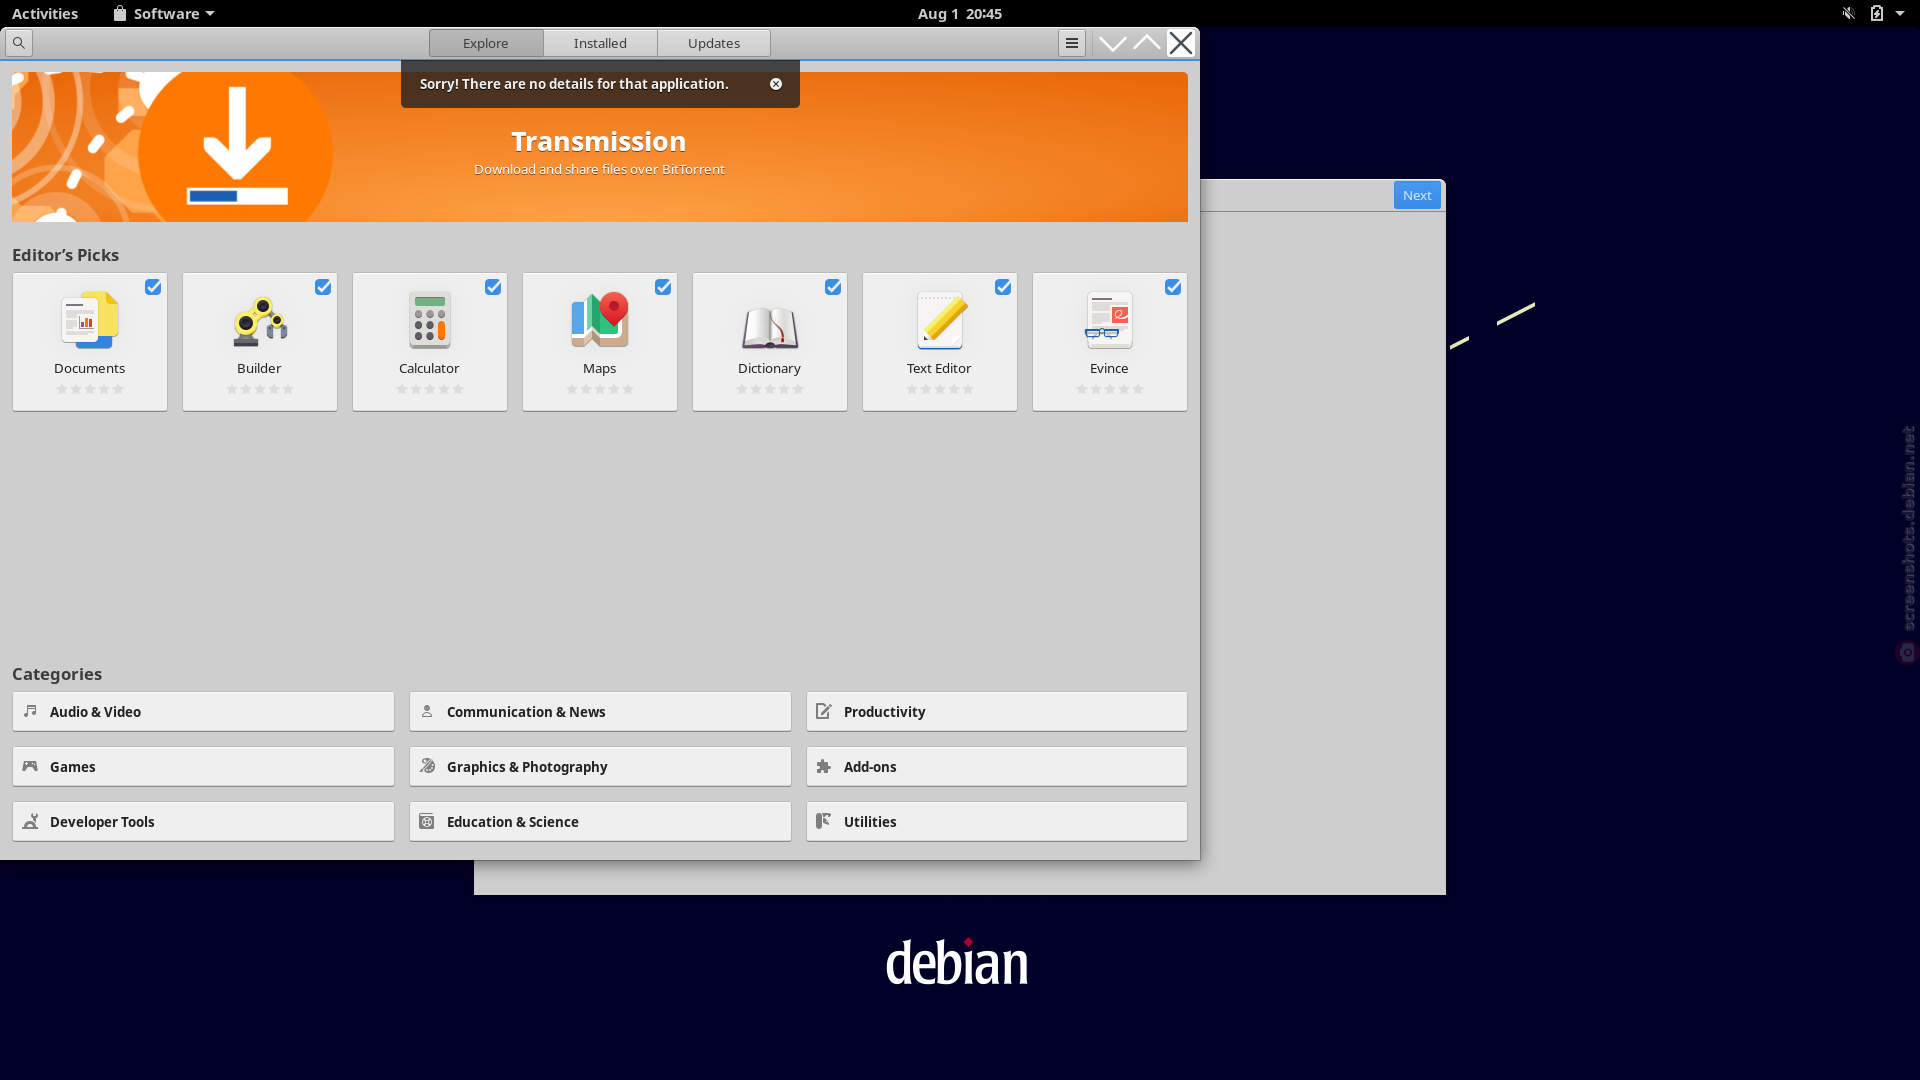This screenshot has width=1920, height=1080.
Task: Toggle the installed checkmark on Maps
Action: pos(663,287)
